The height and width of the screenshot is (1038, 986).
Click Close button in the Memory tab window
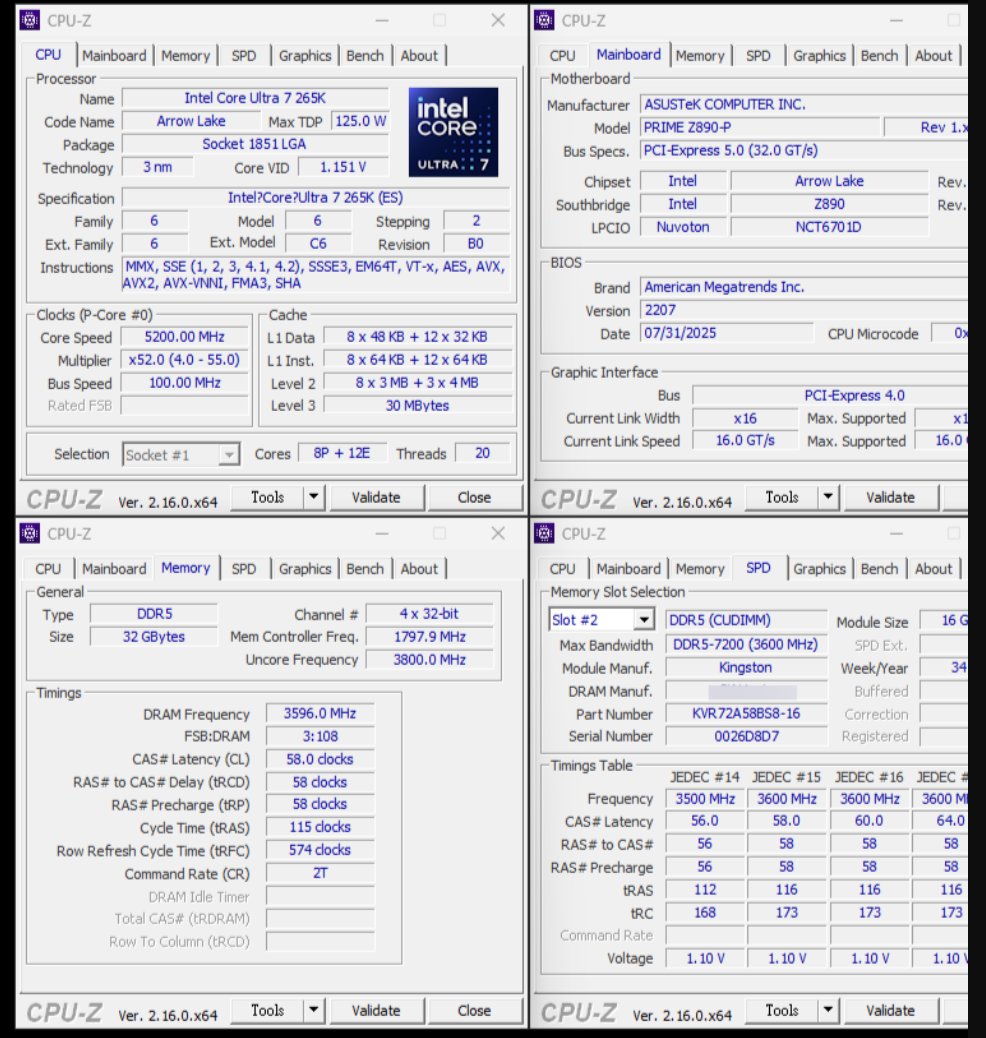tap(474, 1010)
